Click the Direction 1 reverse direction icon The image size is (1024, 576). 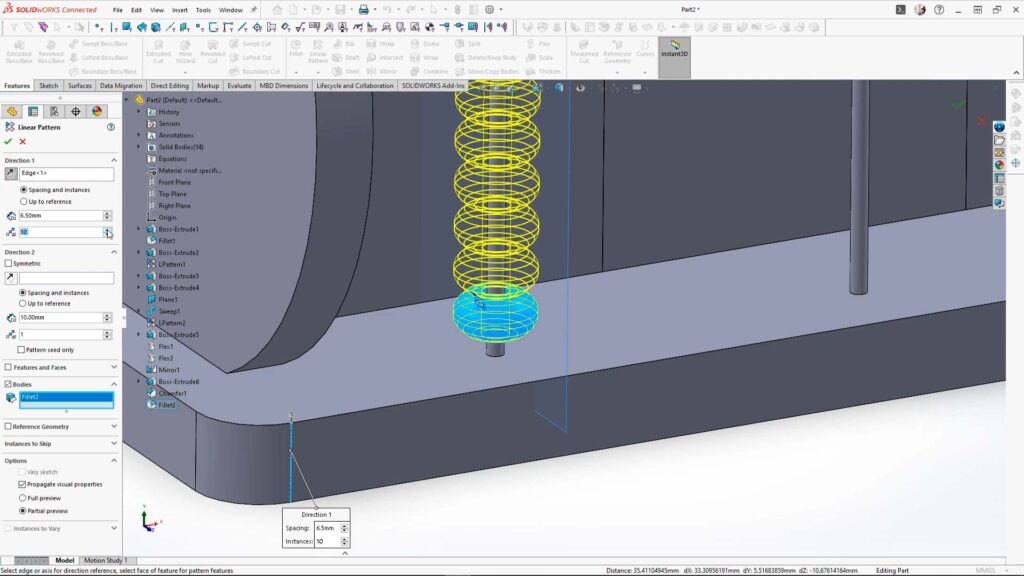11,174
